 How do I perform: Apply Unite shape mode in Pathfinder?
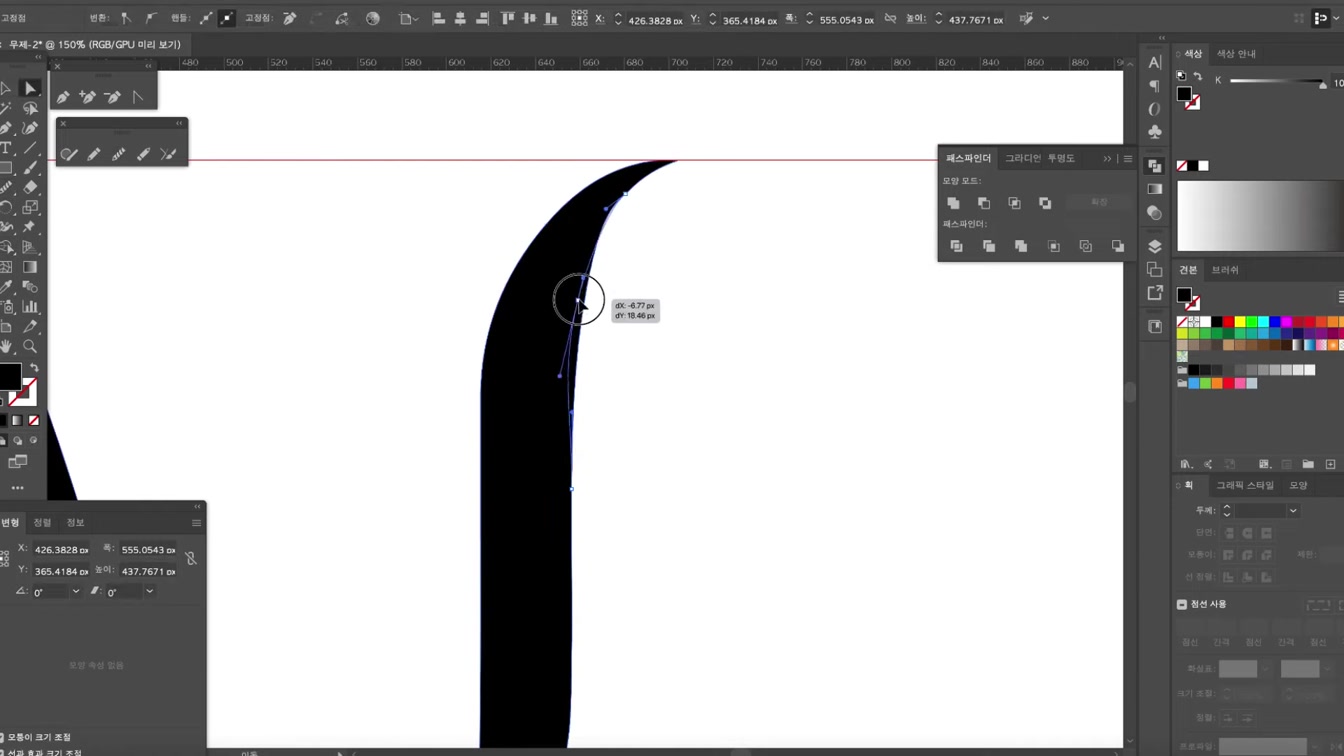[953, 203]
